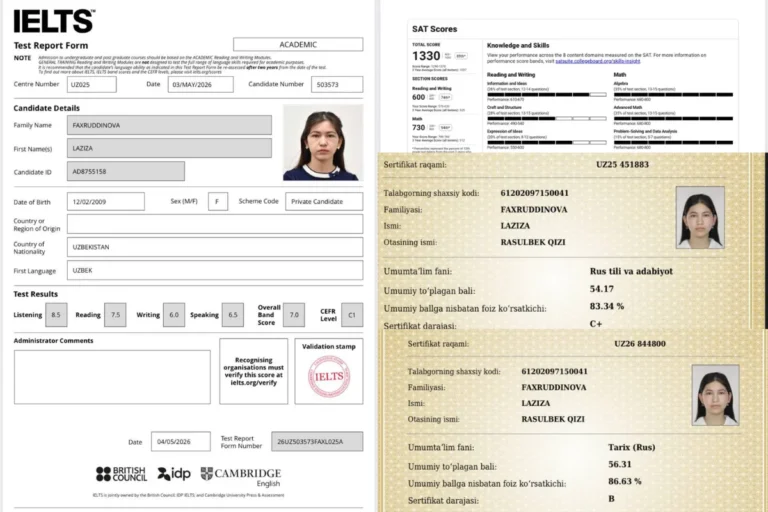The height and width of the screenshot is (512, 768).
Task: Click the Overall Band Score box 7.0
Action: [x=294, y=315]
